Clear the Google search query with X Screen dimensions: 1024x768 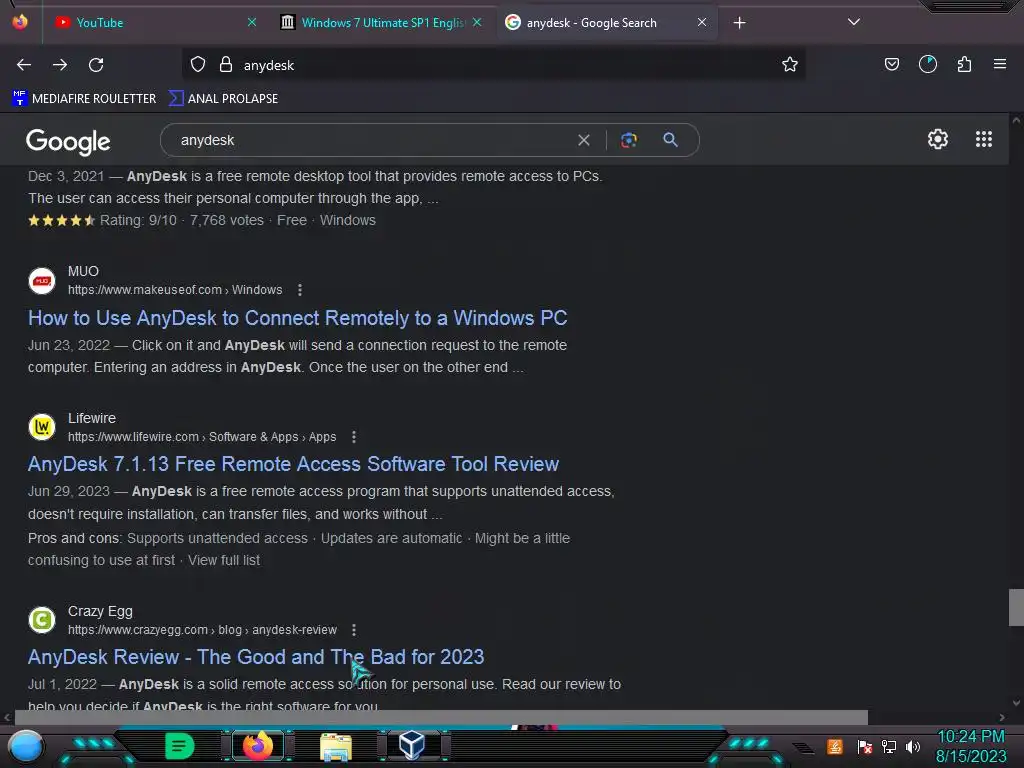tap(584, 140)
